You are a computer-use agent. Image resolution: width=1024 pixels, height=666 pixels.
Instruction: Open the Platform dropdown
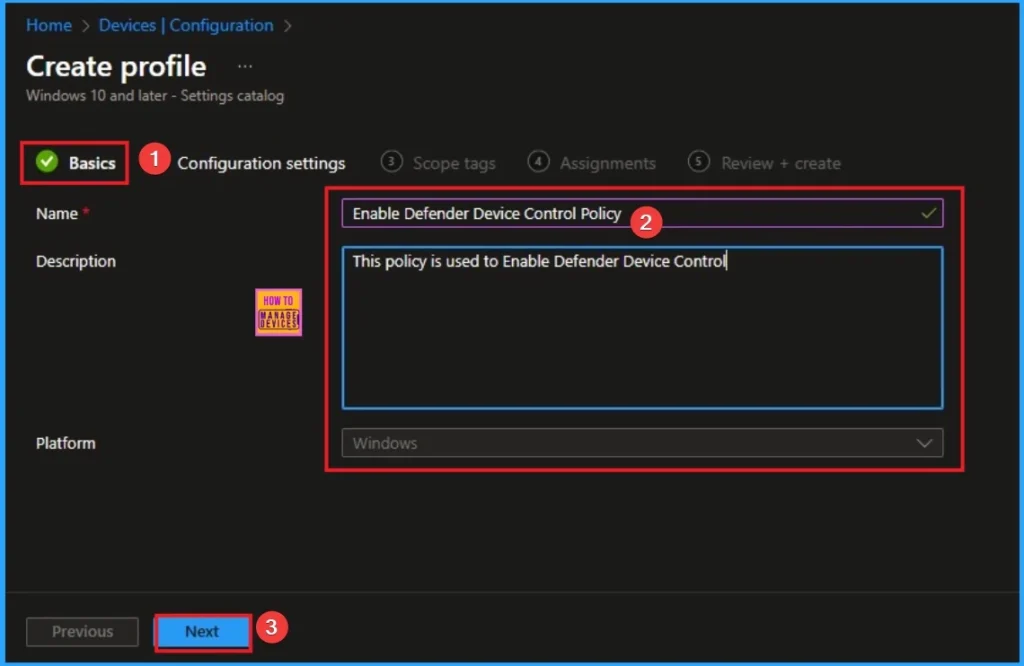[642, 443]
